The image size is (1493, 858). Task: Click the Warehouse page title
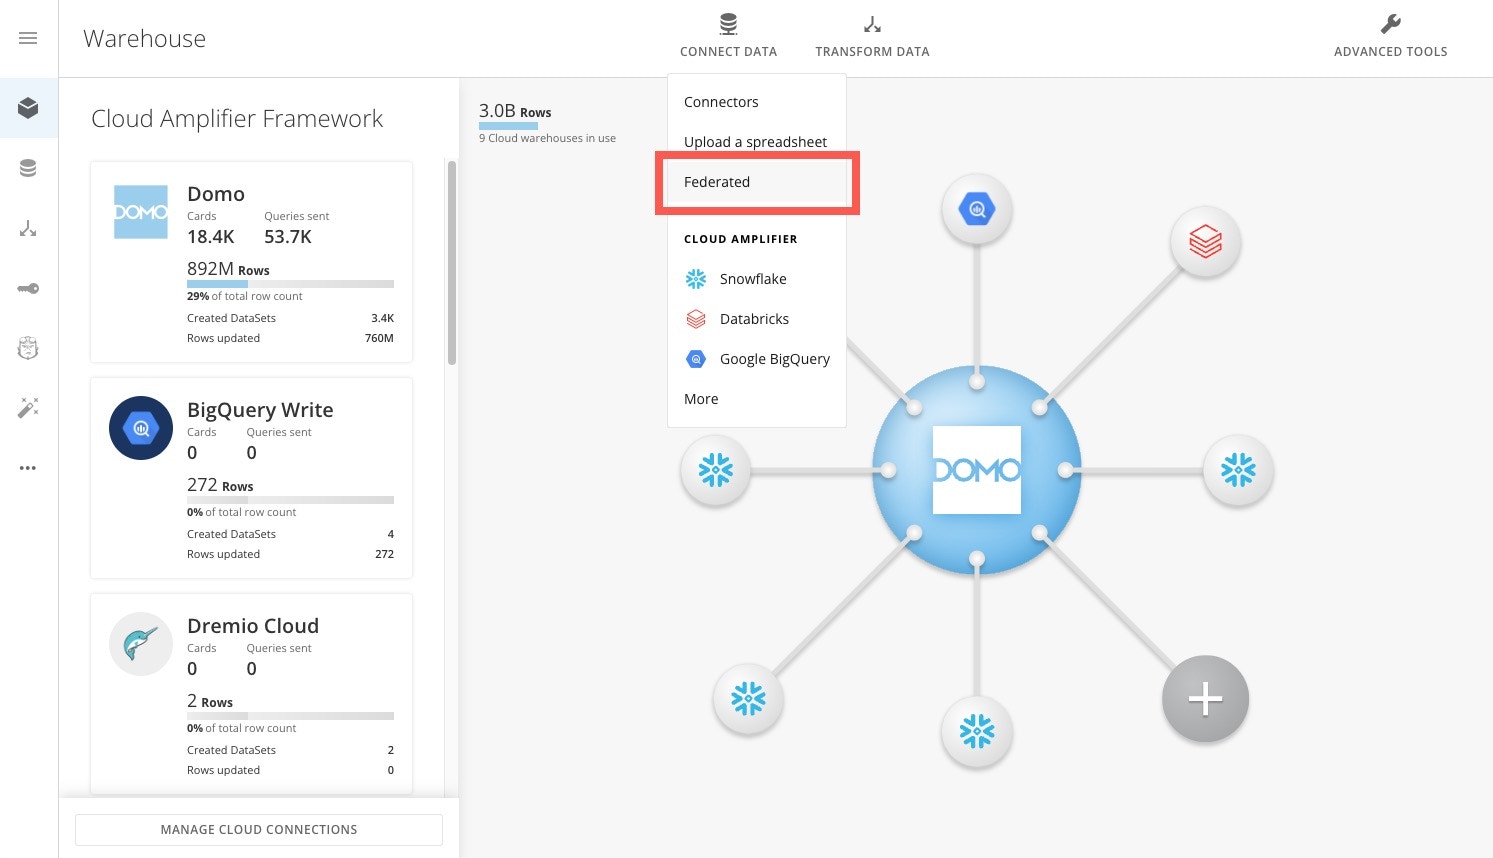pyautogui.click(x=145, y=38)
